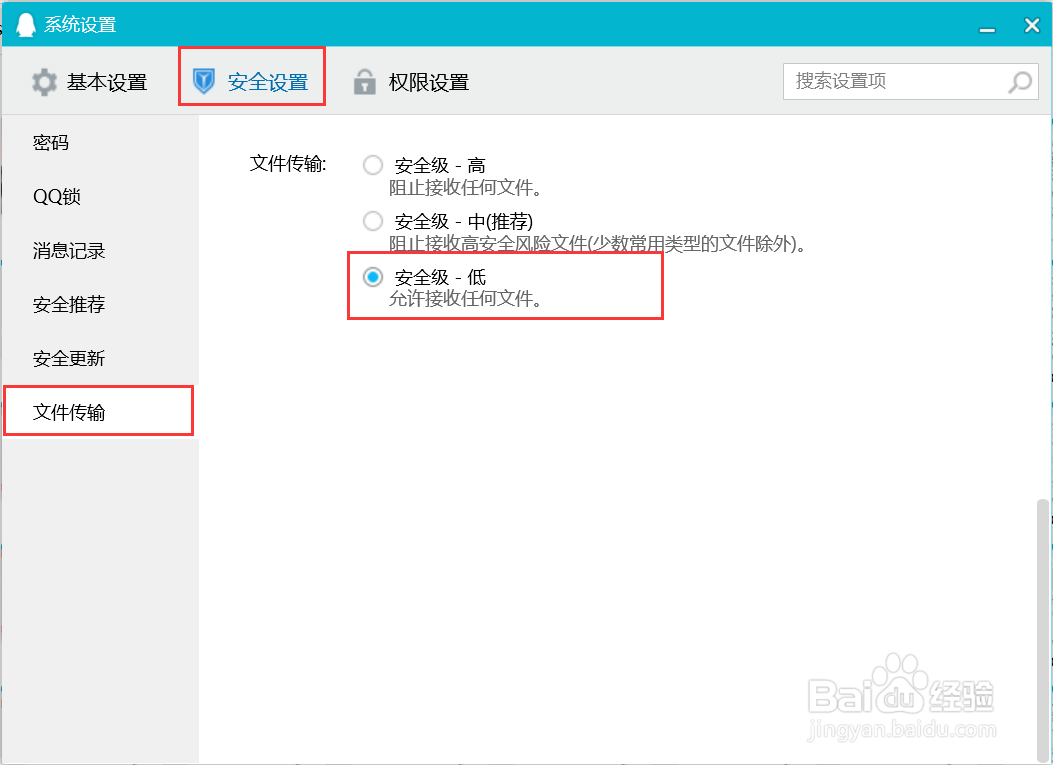Select 安全级 - 中(推荐) radio button
Image resolution: width=1053 pixels, height=765 pixels.
coord(373,221)
